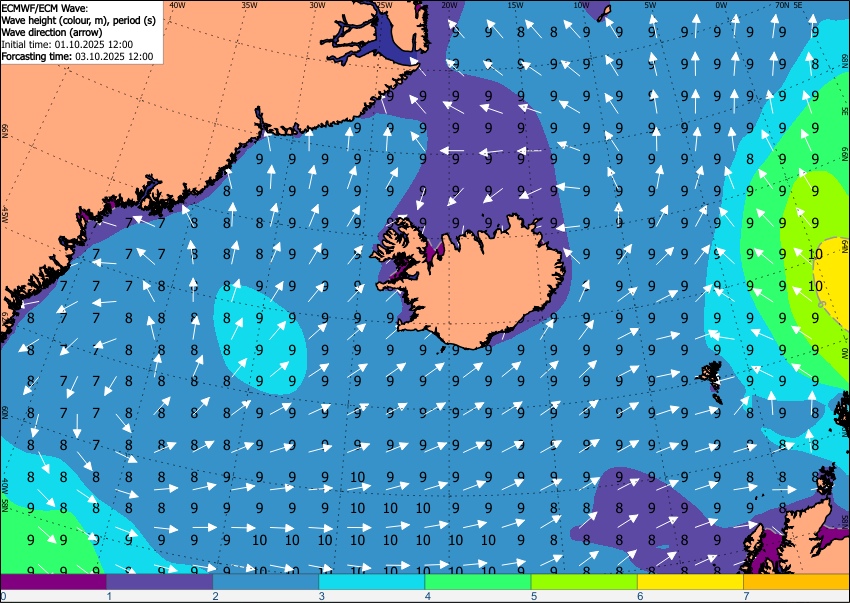850x603 pixels.
Task: Click the yellow 6–7 m legend color segment
Action: (691, 582)
